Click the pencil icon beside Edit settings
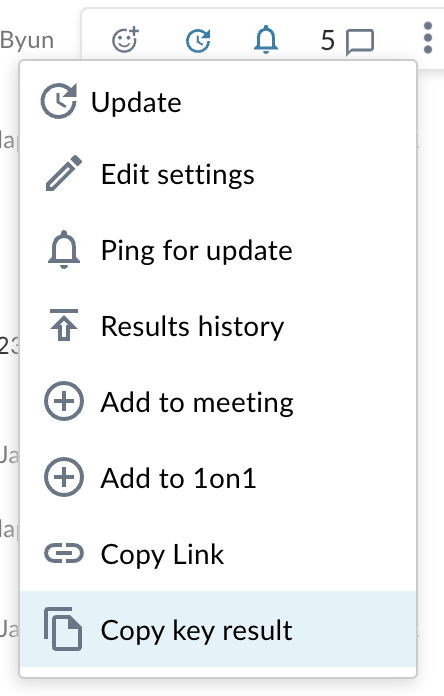The width and height of the screenshot is (444, 696). 64,173
